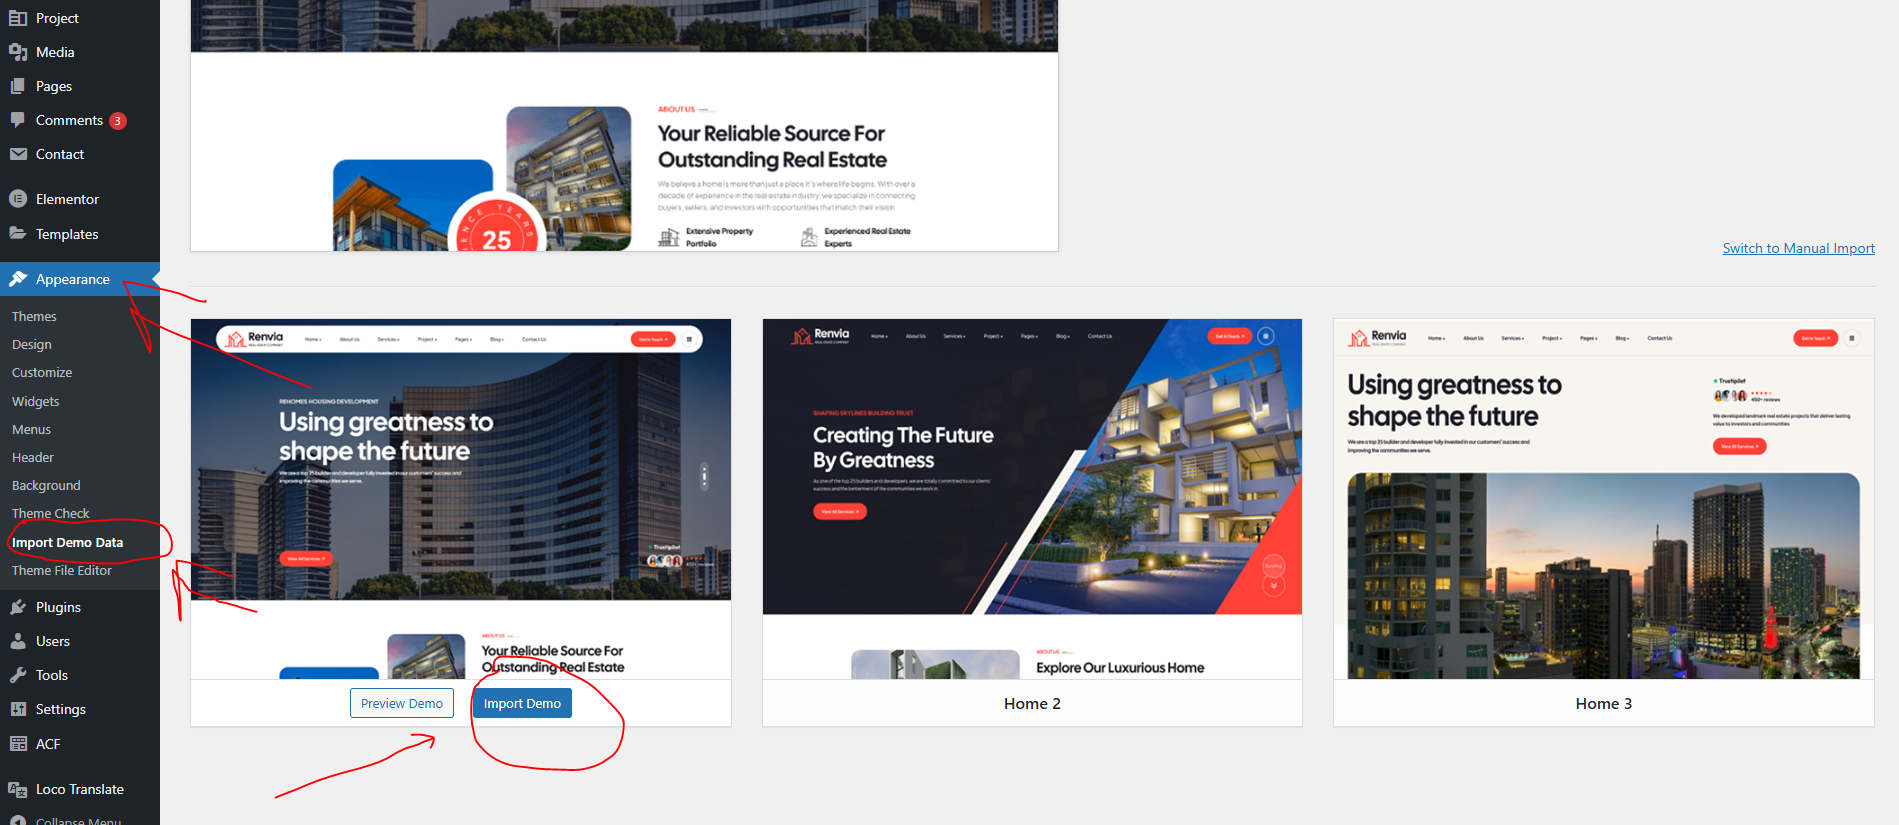This screenshot has width=1899, height=825.
Task: Click the Templates folder icon
Action: coord(18,233)
